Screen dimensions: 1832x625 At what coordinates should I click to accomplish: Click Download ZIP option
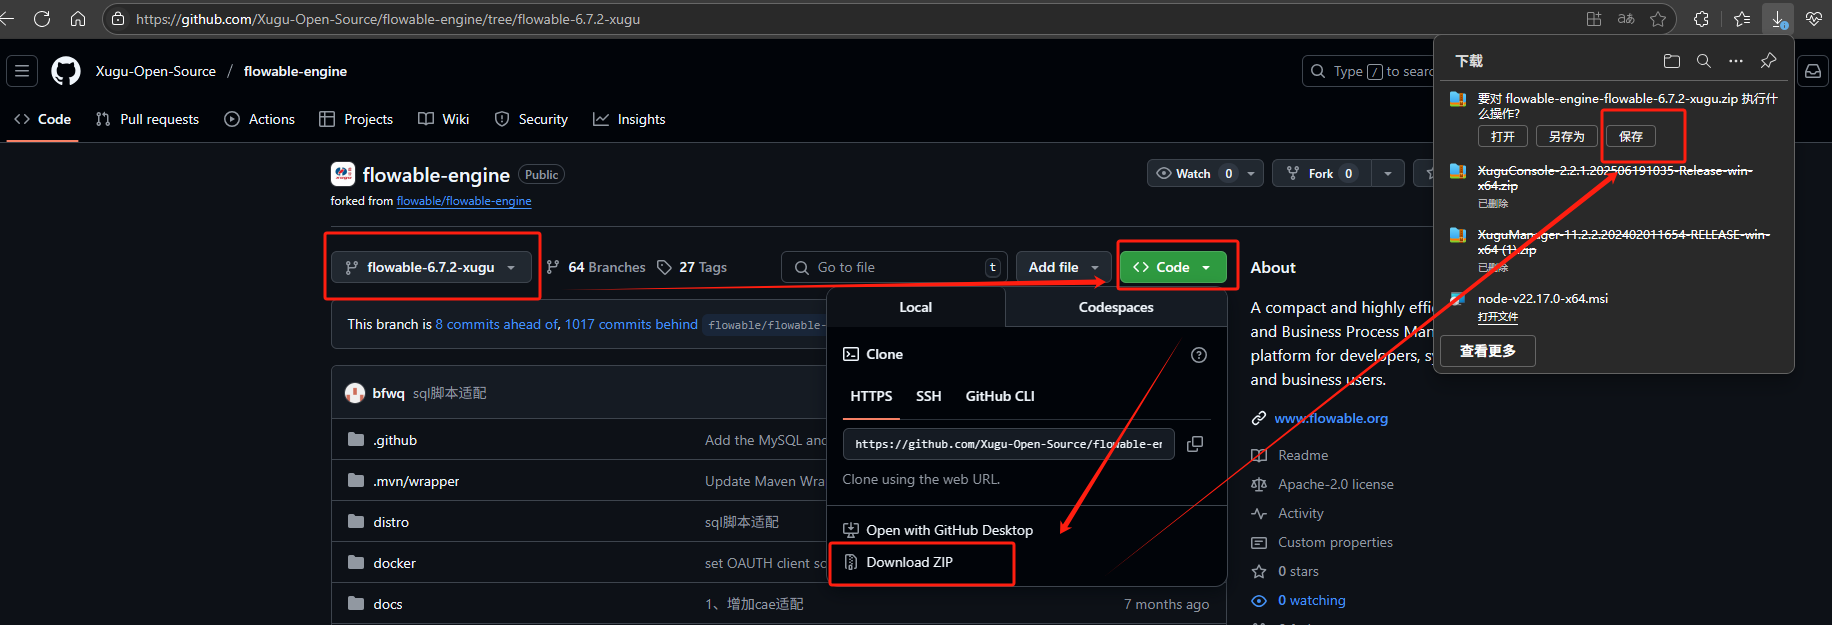pyautogui.click(x=909, y=562)
